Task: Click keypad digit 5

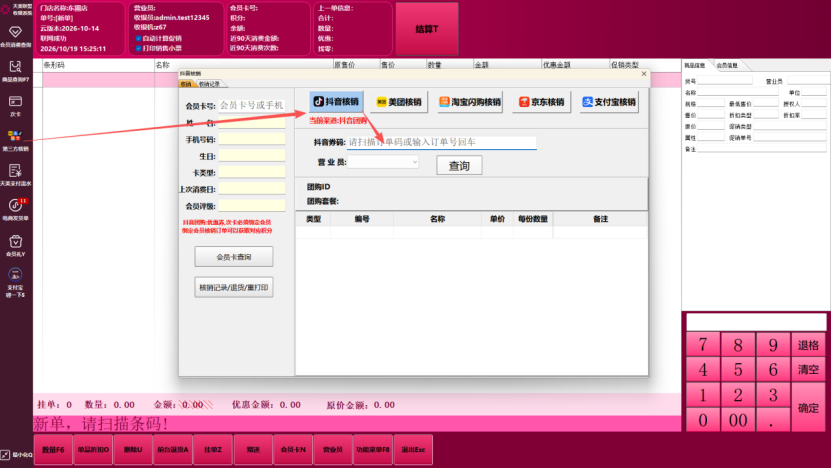Action: click(738, 369)
